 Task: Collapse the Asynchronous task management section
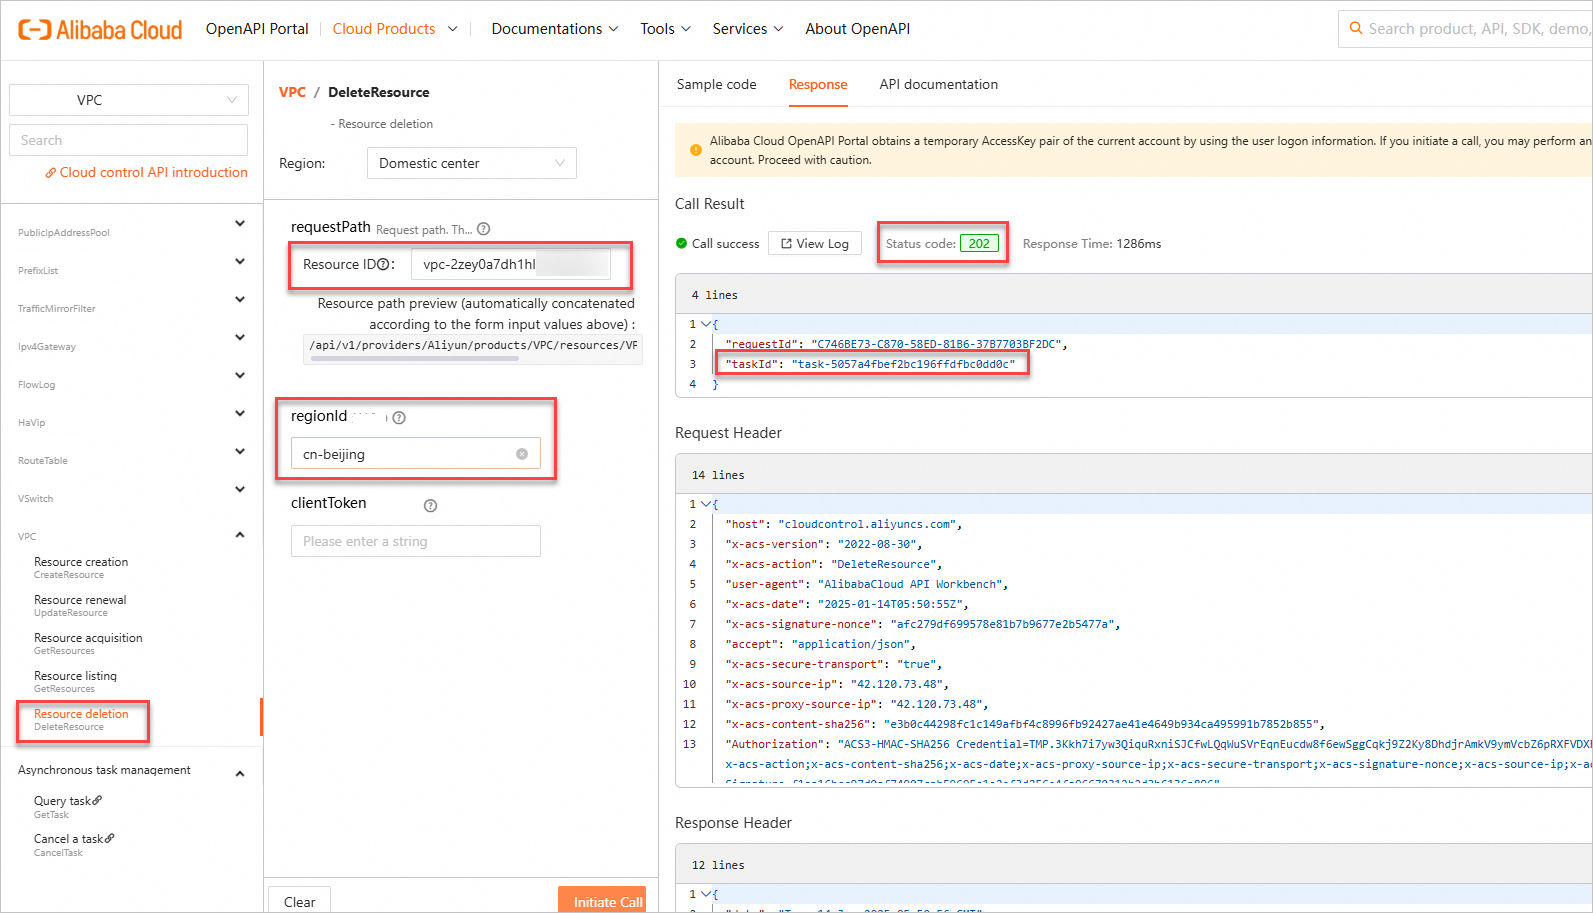240,773
